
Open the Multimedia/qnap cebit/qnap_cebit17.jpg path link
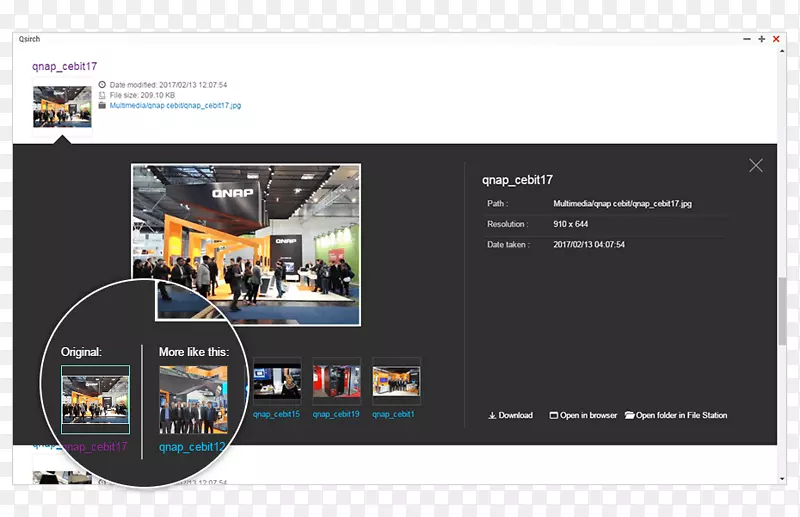tap(175, 105)
